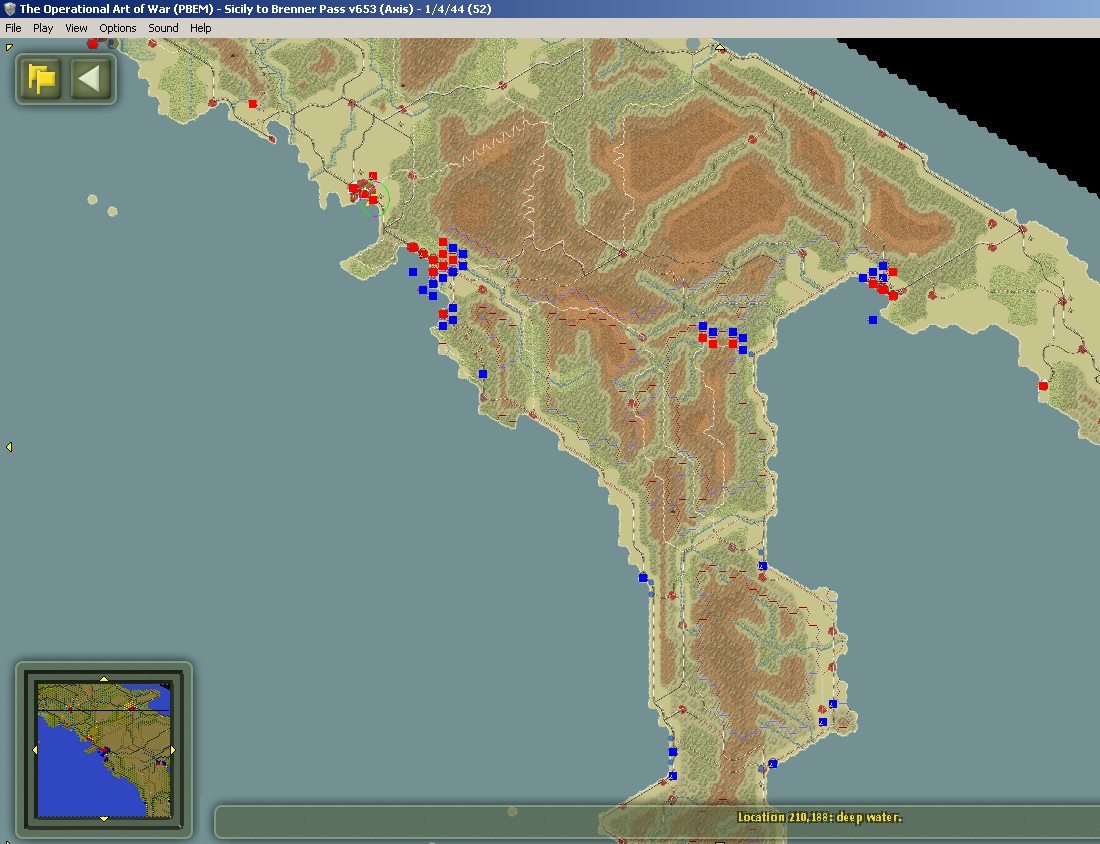Screen dimensions: 1100x844
Task: Click the yellow double-flags button
Action: pyautogui.click(x=41, y=79)
